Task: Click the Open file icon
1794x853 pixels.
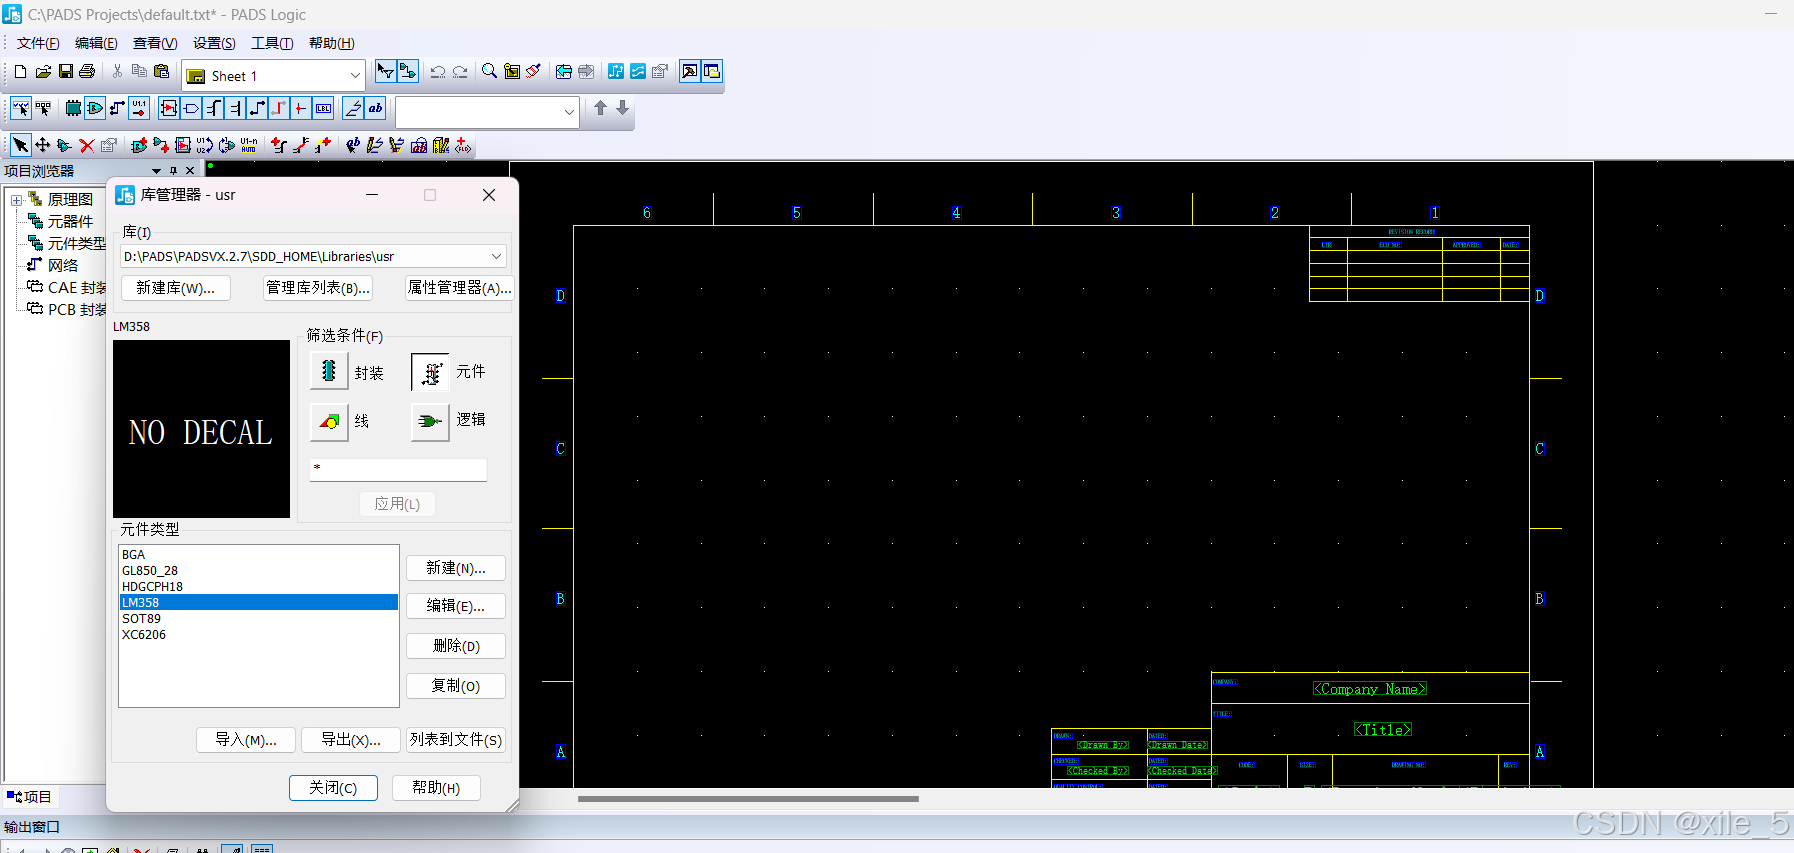Action: click(43, 72)
